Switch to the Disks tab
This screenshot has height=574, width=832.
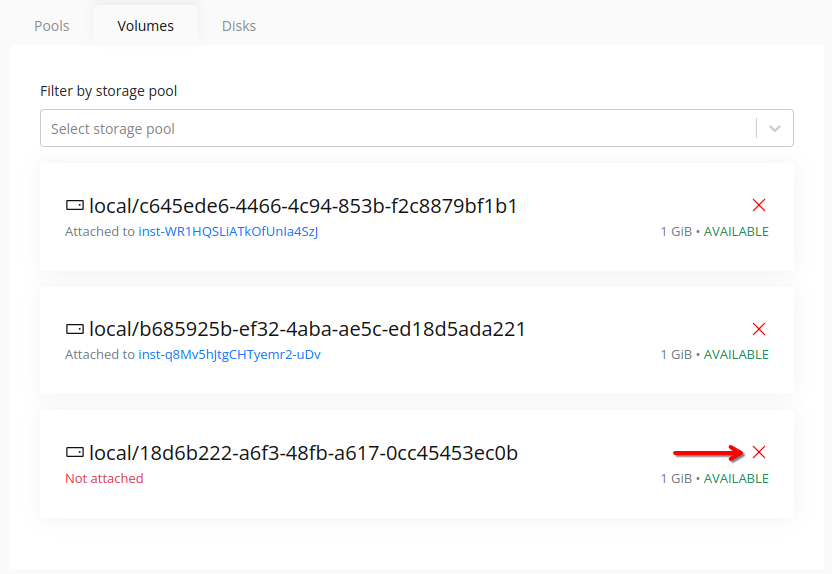239,26
